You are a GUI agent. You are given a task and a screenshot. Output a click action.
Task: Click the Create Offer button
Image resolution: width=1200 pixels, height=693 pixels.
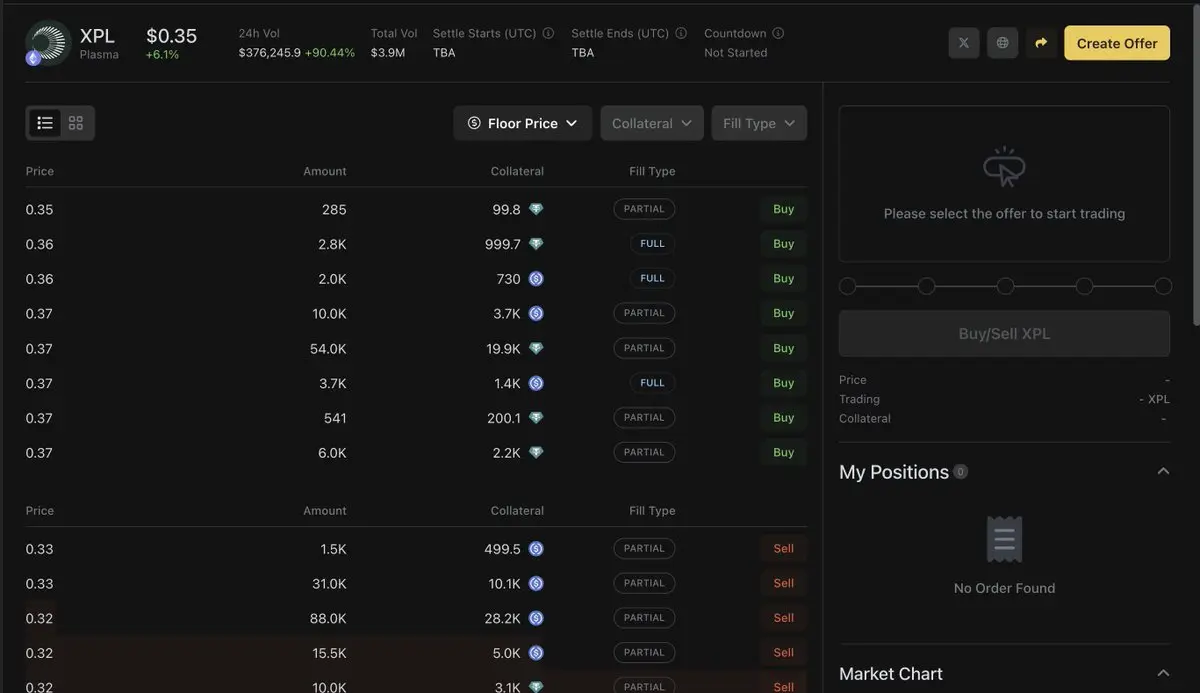point(1117,43)
